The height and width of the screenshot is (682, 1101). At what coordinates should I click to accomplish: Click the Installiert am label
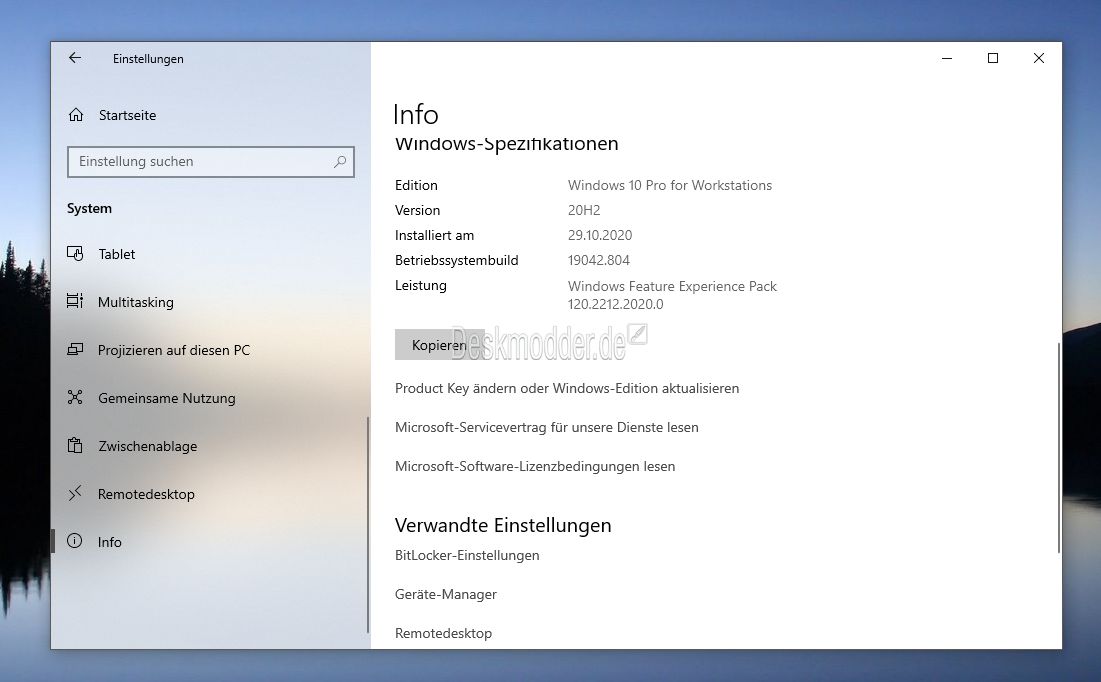coord(435,235)
